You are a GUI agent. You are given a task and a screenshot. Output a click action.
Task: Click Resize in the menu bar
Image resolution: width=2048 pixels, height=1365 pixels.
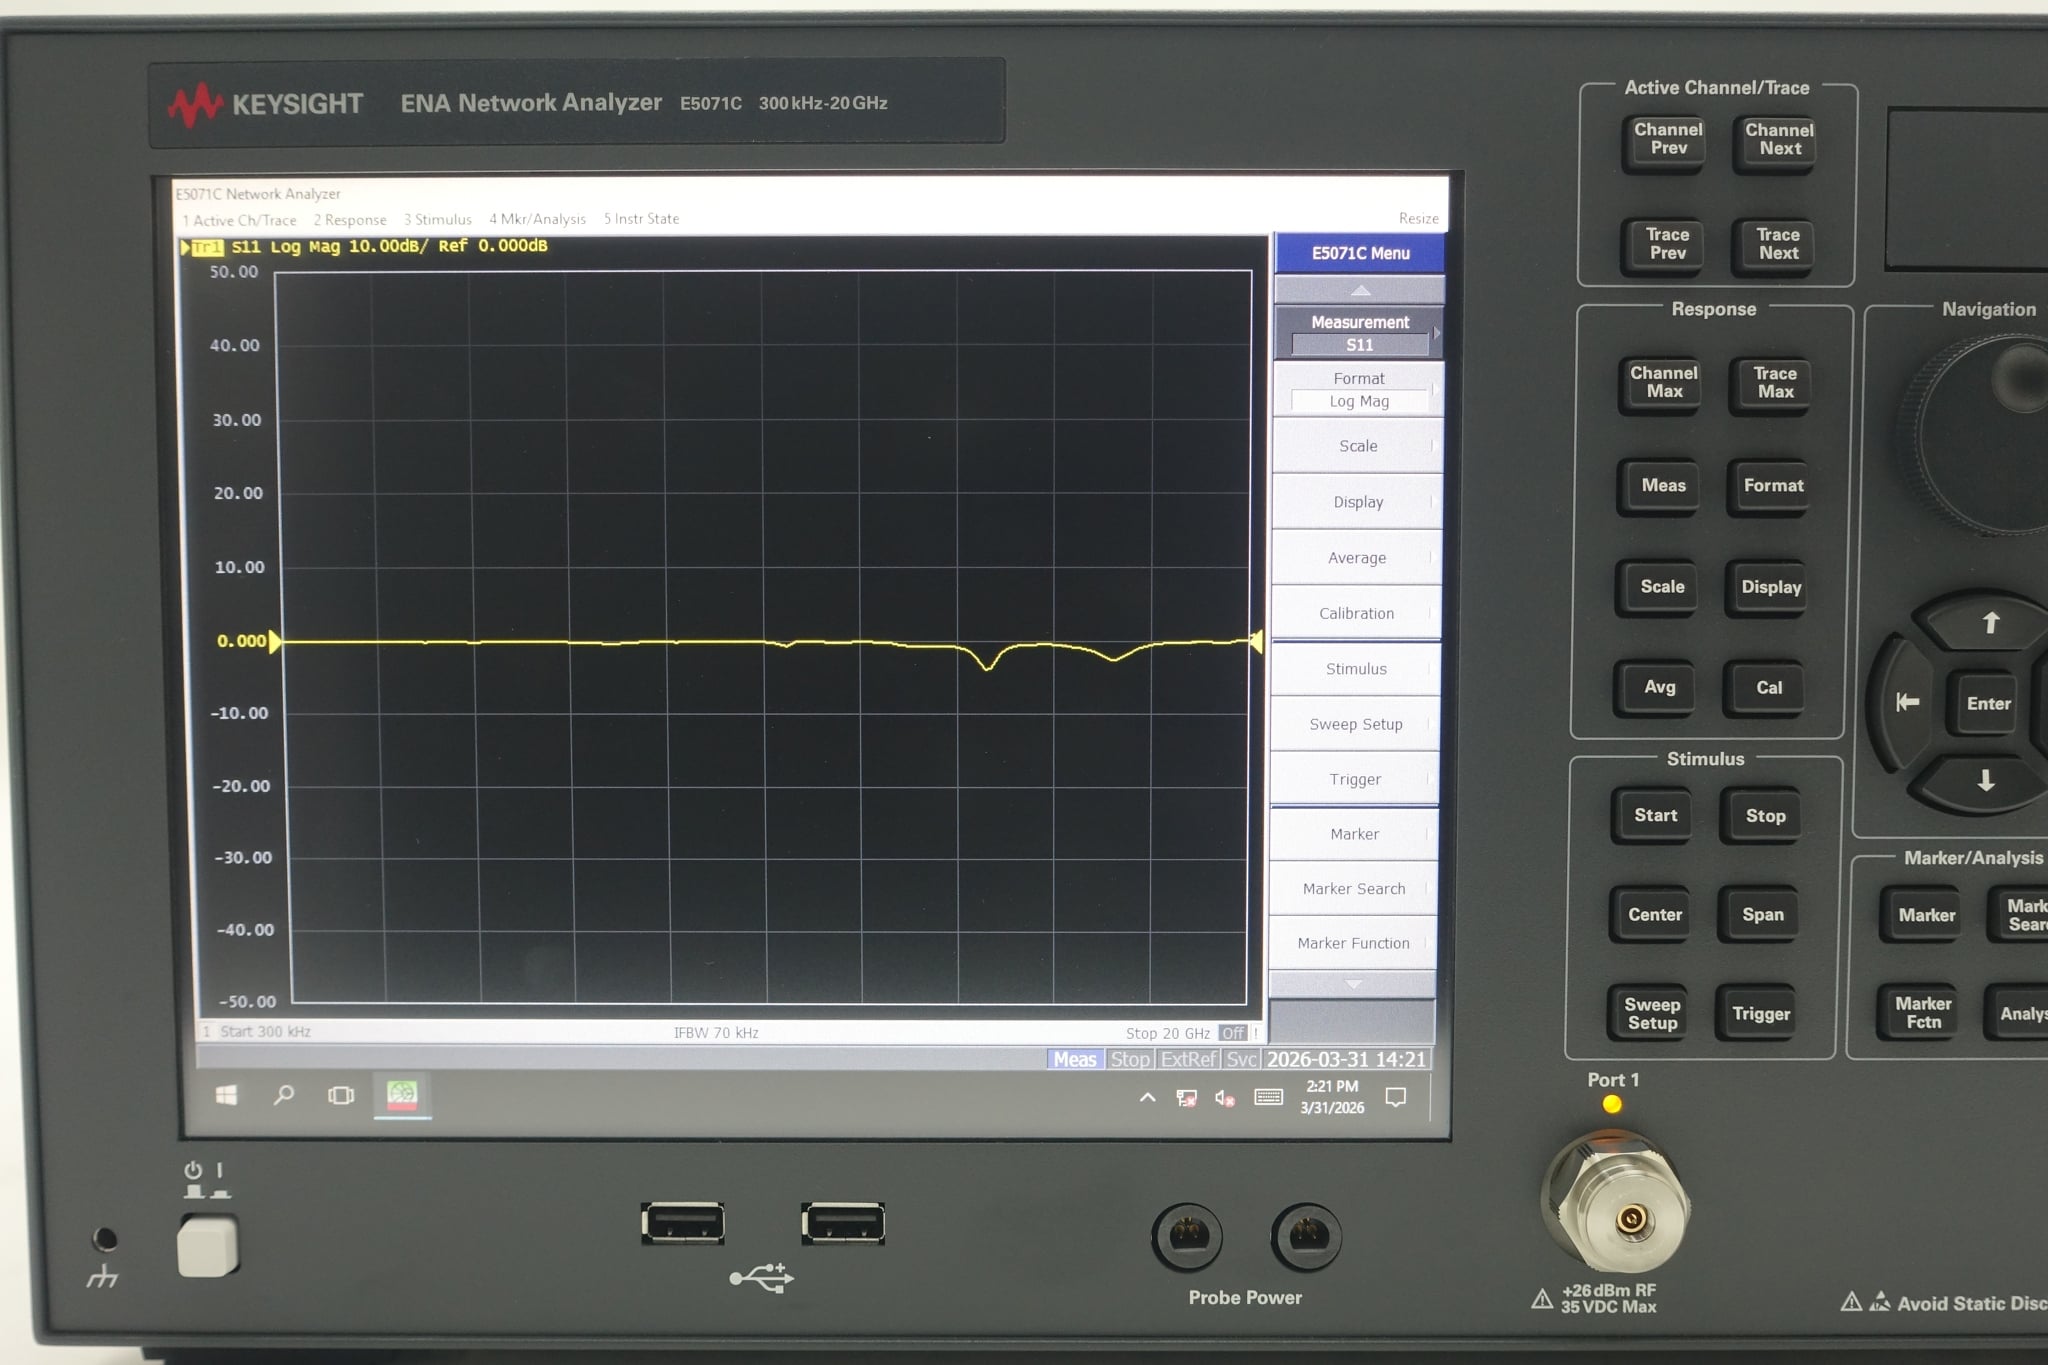click(1418, 218)
